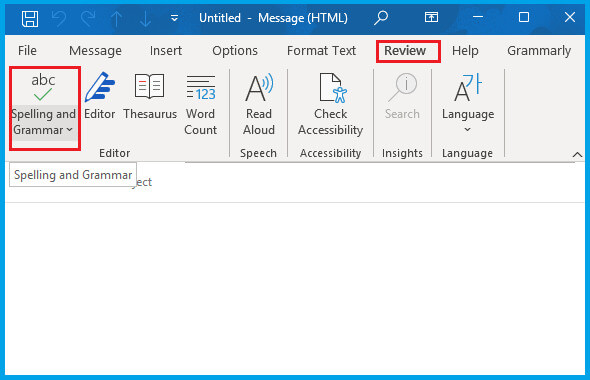Save the message with the disk icon

pyautogui.click(x=30, y=18)
